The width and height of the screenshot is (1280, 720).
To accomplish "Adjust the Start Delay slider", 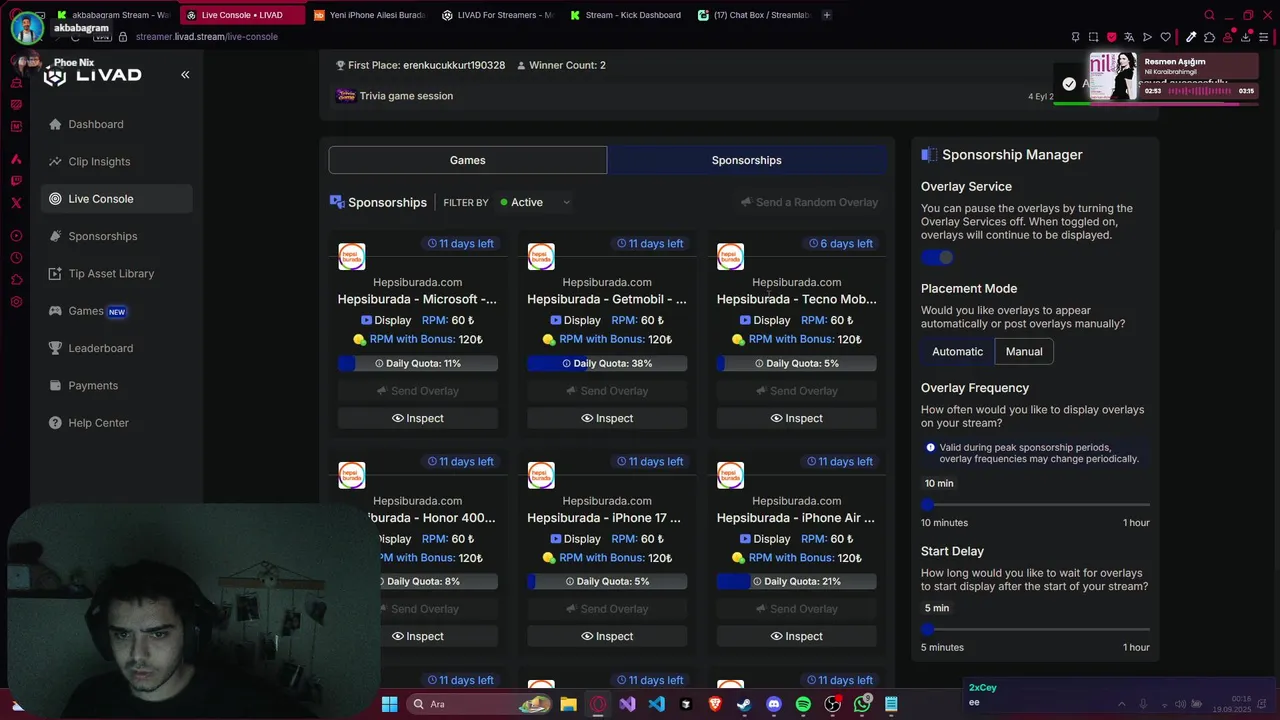I will (1035, 629).
